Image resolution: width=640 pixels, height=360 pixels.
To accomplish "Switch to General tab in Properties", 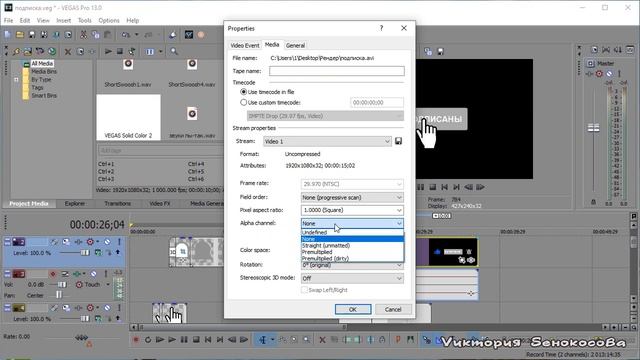I will coord(295,45).
